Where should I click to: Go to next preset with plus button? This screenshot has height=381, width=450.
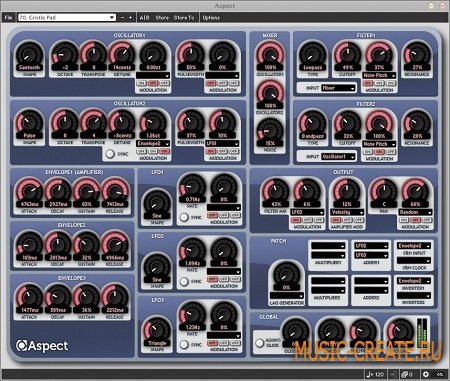point(130,18)
